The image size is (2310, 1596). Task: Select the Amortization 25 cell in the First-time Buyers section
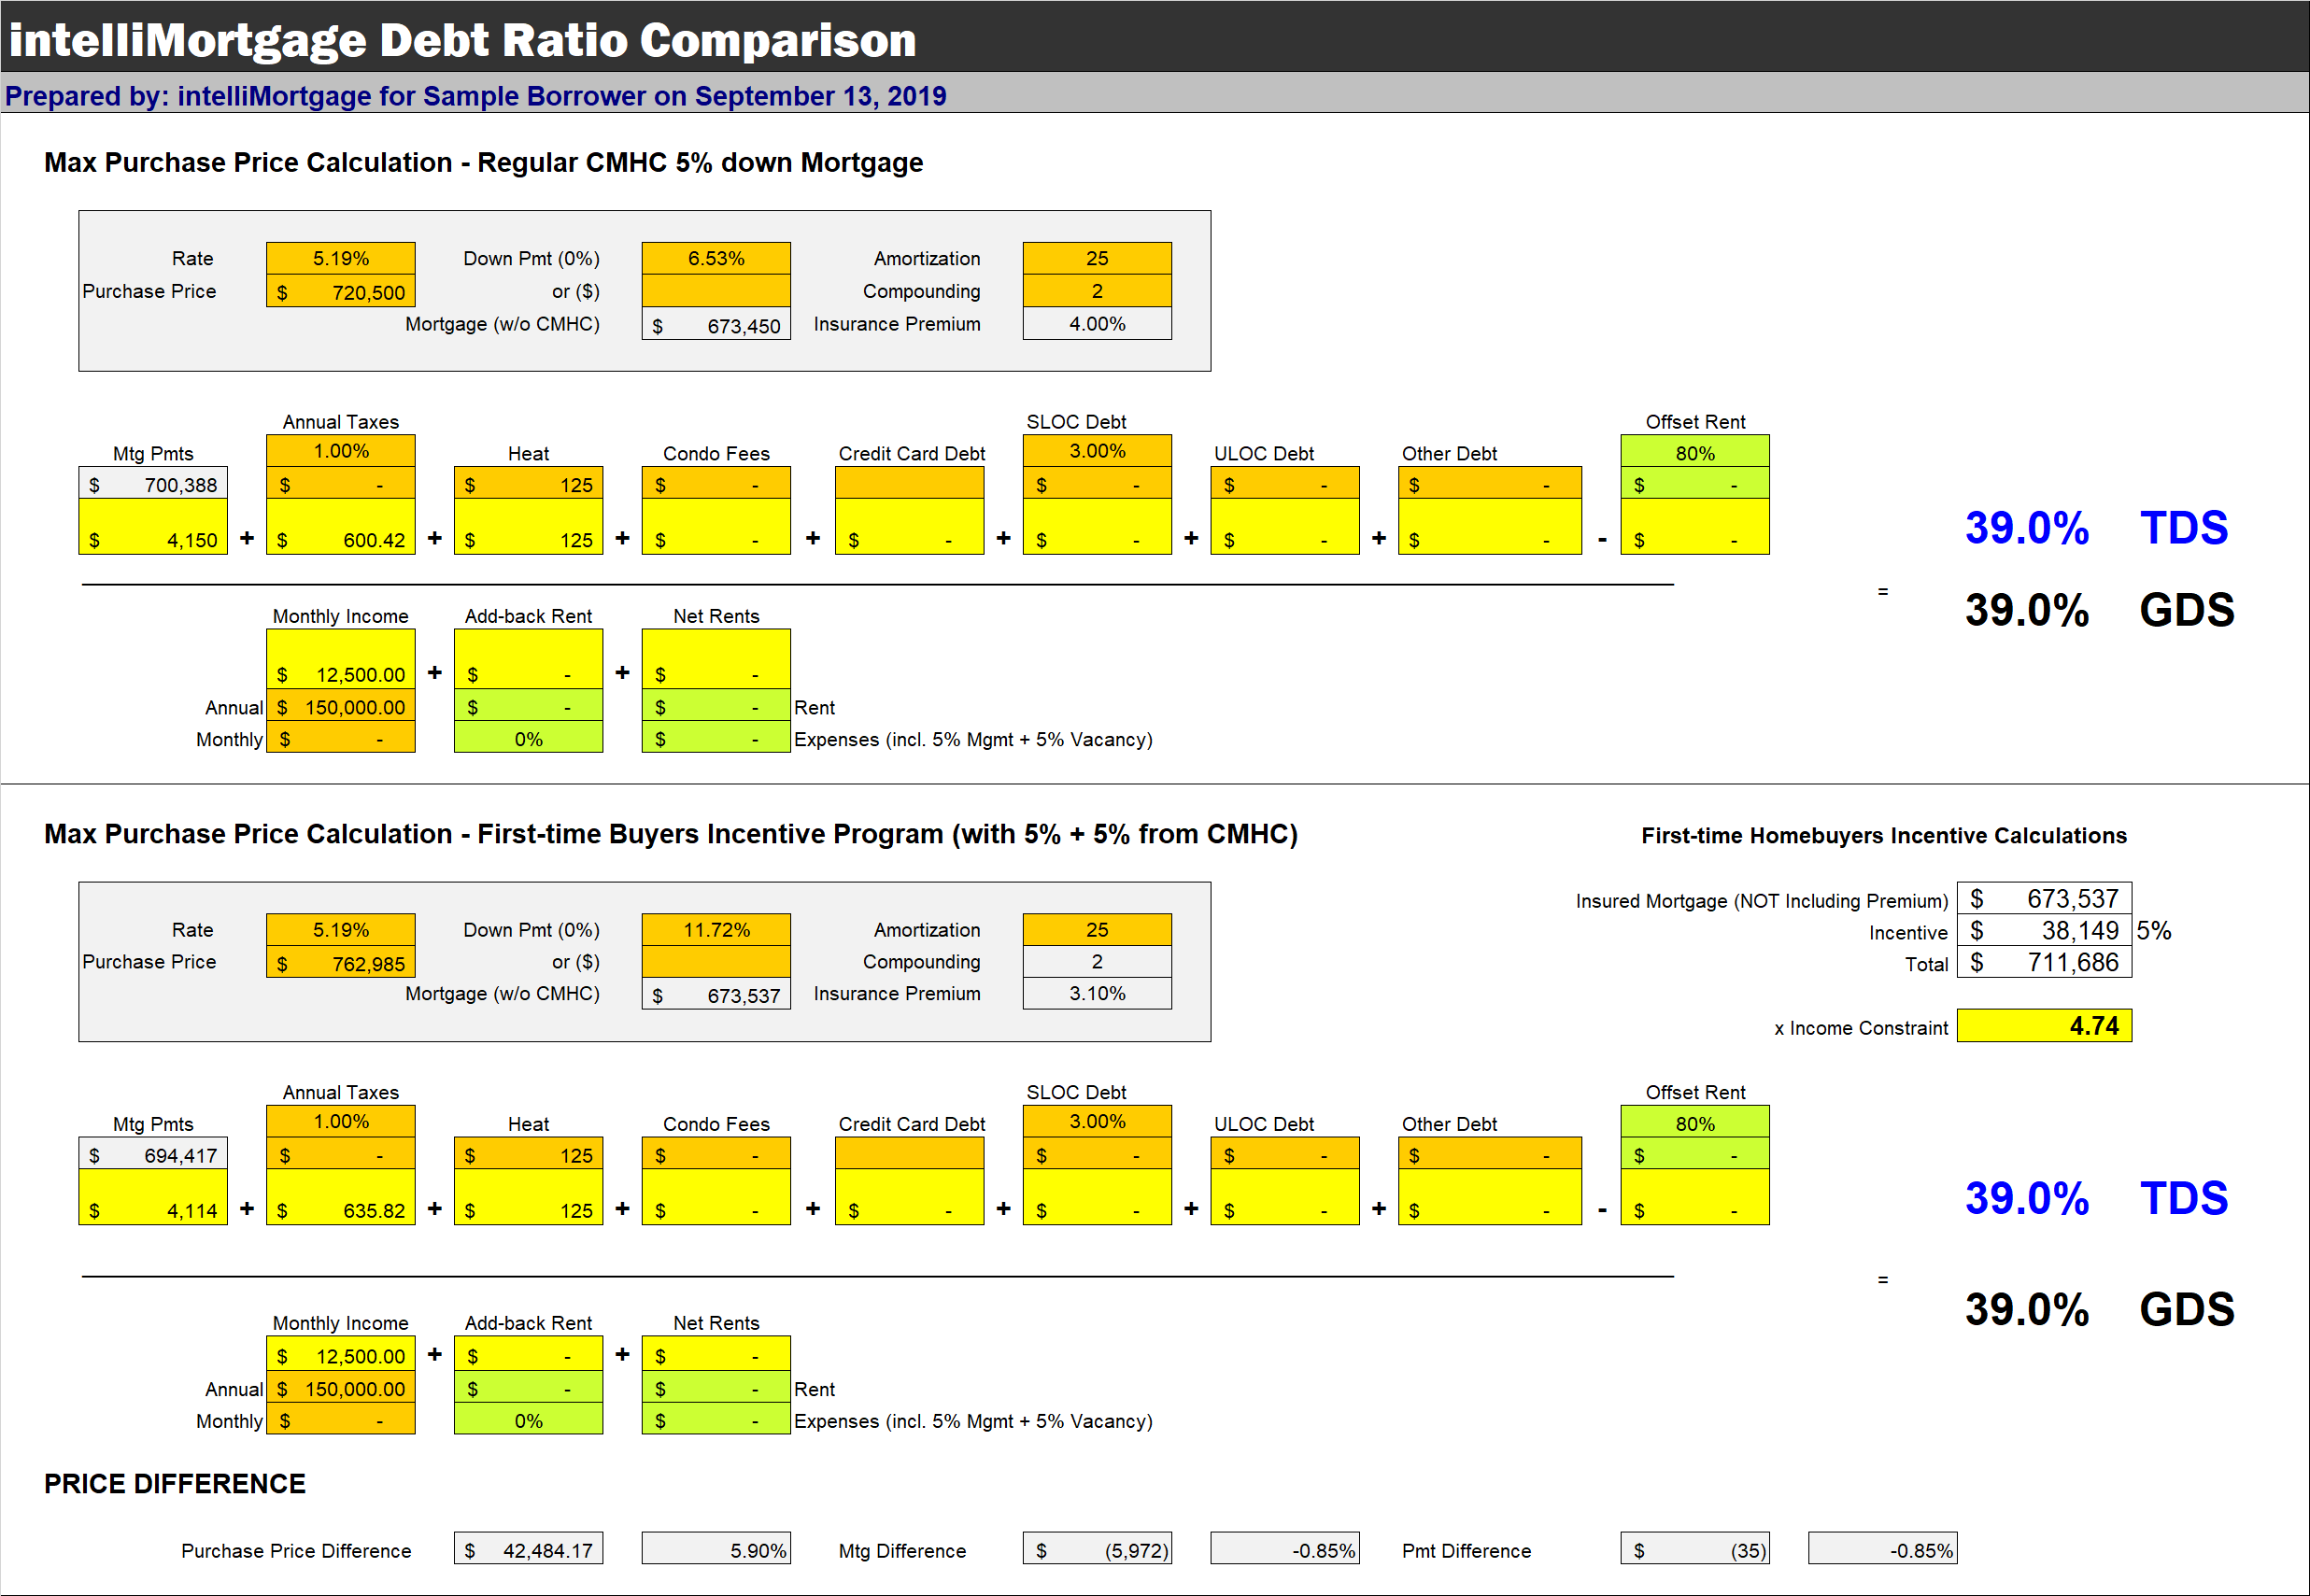(1097, 929)
